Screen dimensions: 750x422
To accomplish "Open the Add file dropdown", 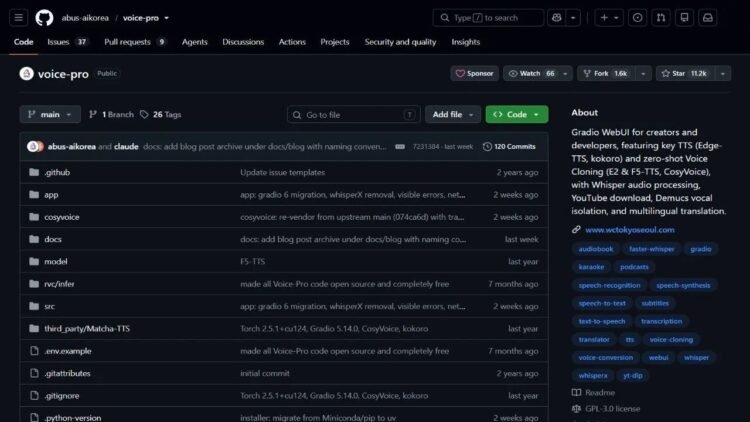I will click(452, 114).
